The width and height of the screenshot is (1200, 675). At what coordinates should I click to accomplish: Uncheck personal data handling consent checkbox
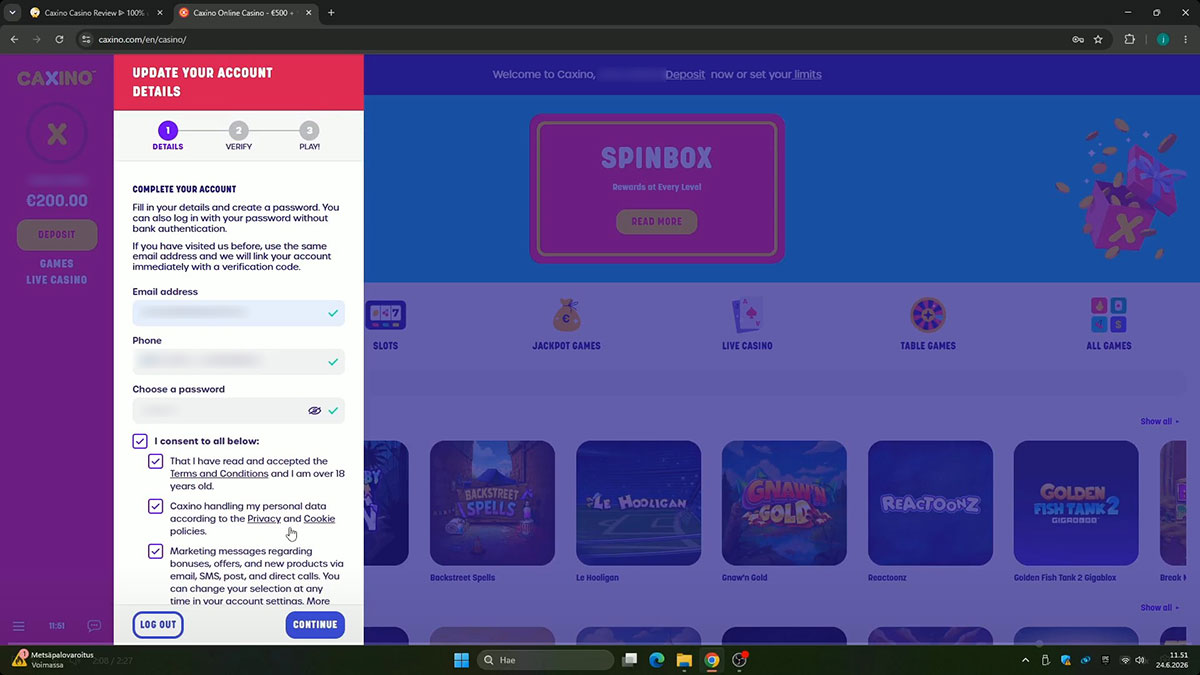[155, 506]
